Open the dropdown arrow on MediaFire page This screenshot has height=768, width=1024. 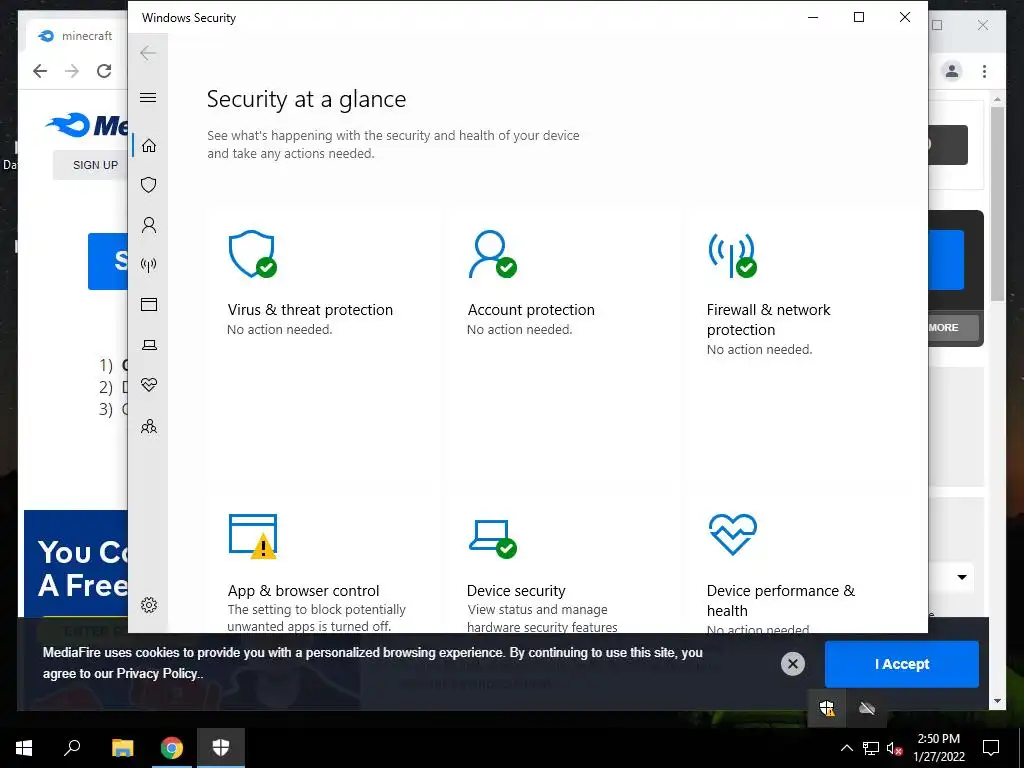point(962,577)
